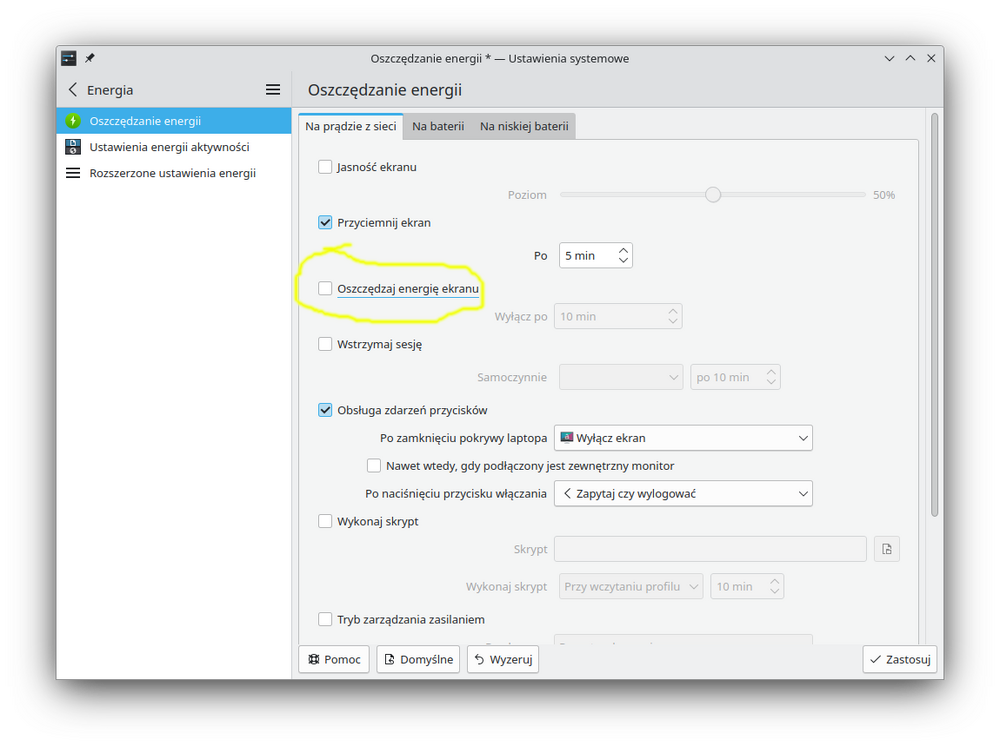Viewport: 1000px width, 746px height.
Task: Expand the Po naciśnięciu przycisku włączania dropdown
Action: coord(683,493)
